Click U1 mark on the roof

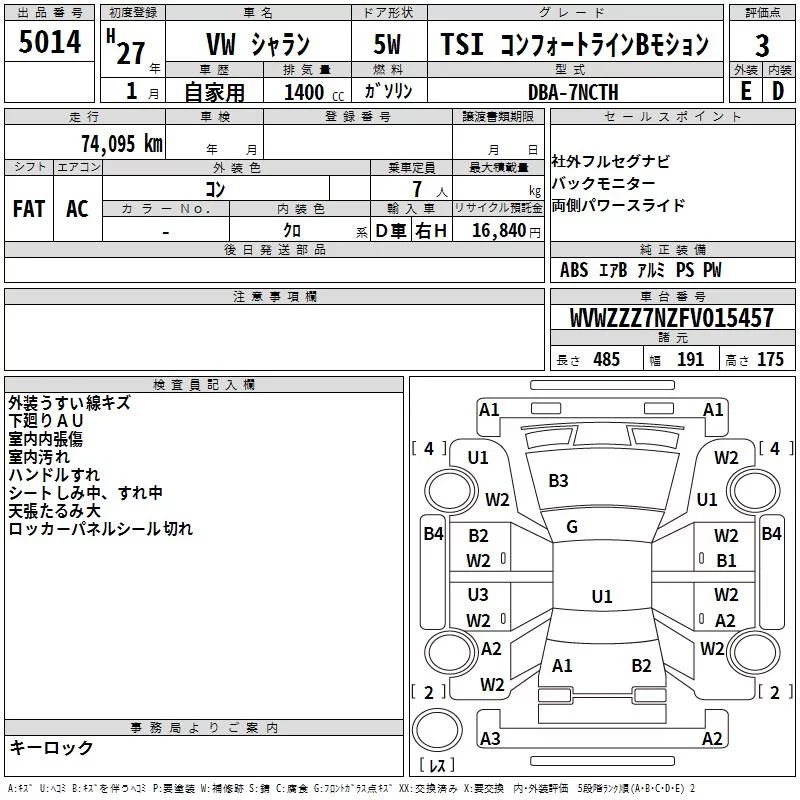602,596
